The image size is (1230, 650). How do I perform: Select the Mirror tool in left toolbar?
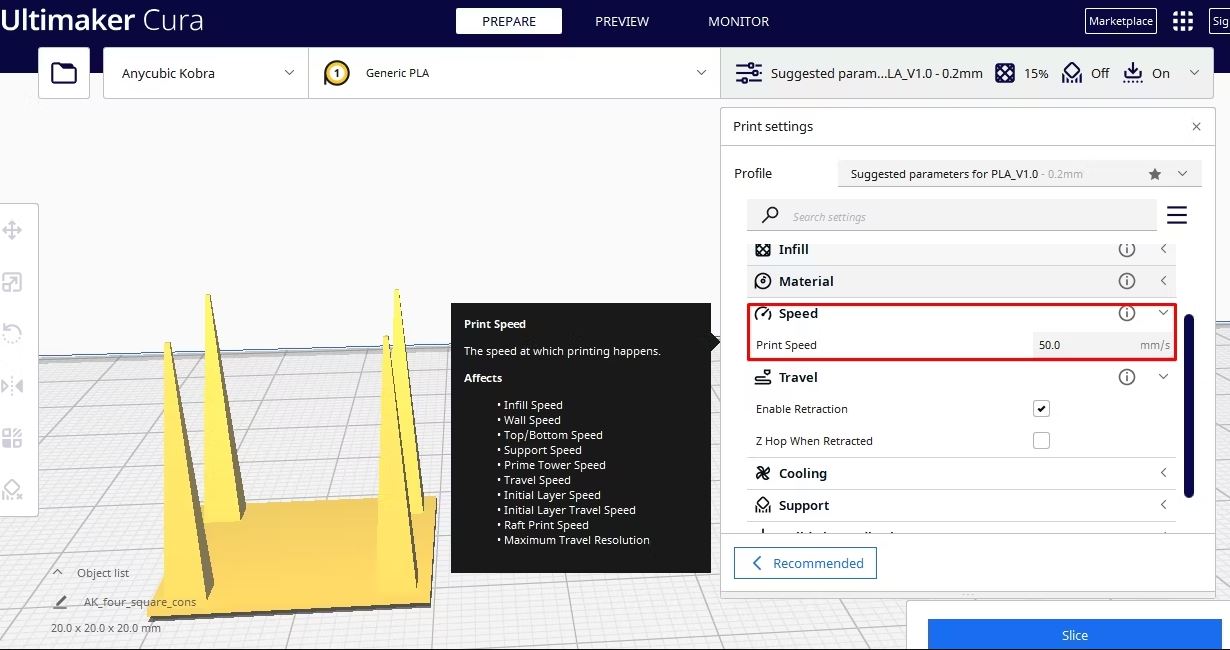(12, 385)
